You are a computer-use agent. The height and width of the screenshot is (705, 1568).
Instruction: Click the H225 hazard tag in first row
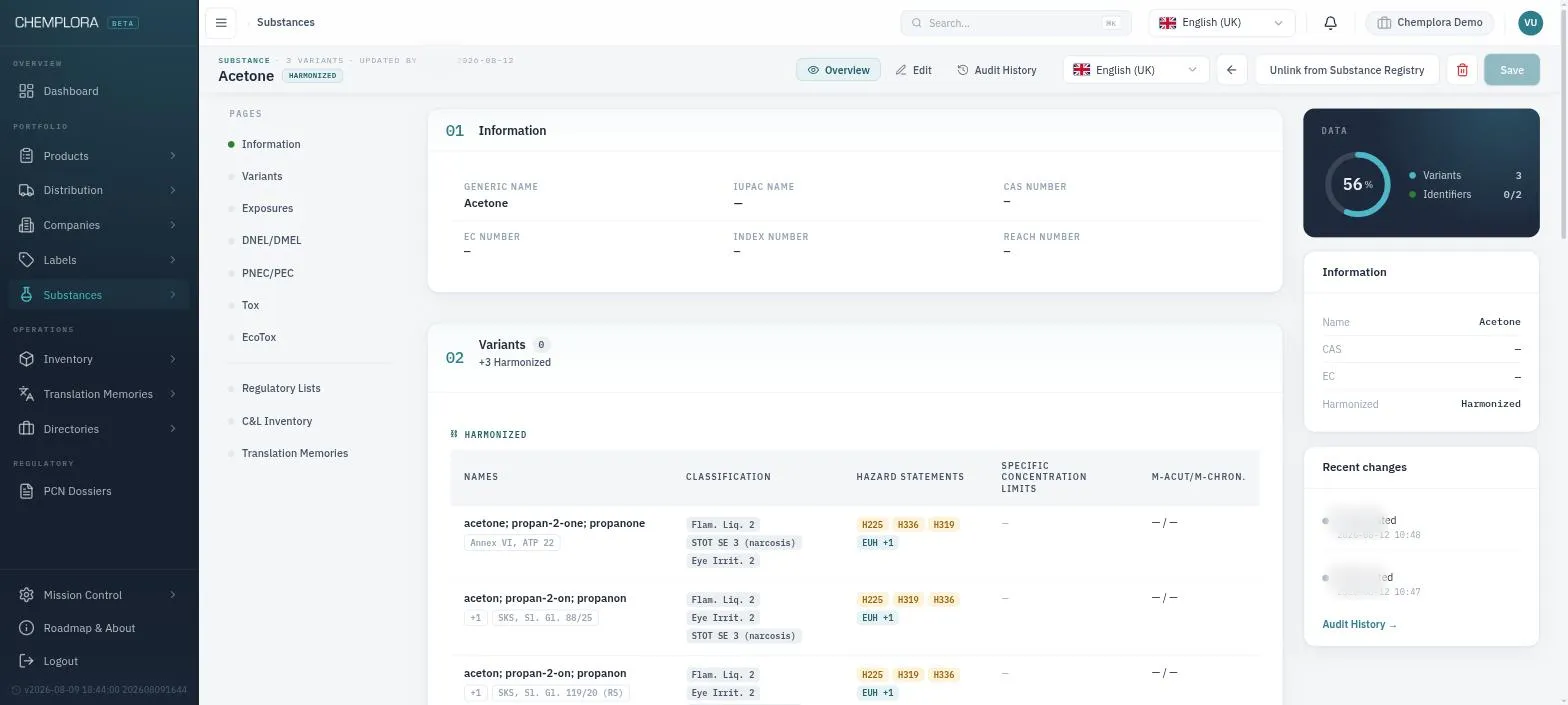click(x=872, y=525)
